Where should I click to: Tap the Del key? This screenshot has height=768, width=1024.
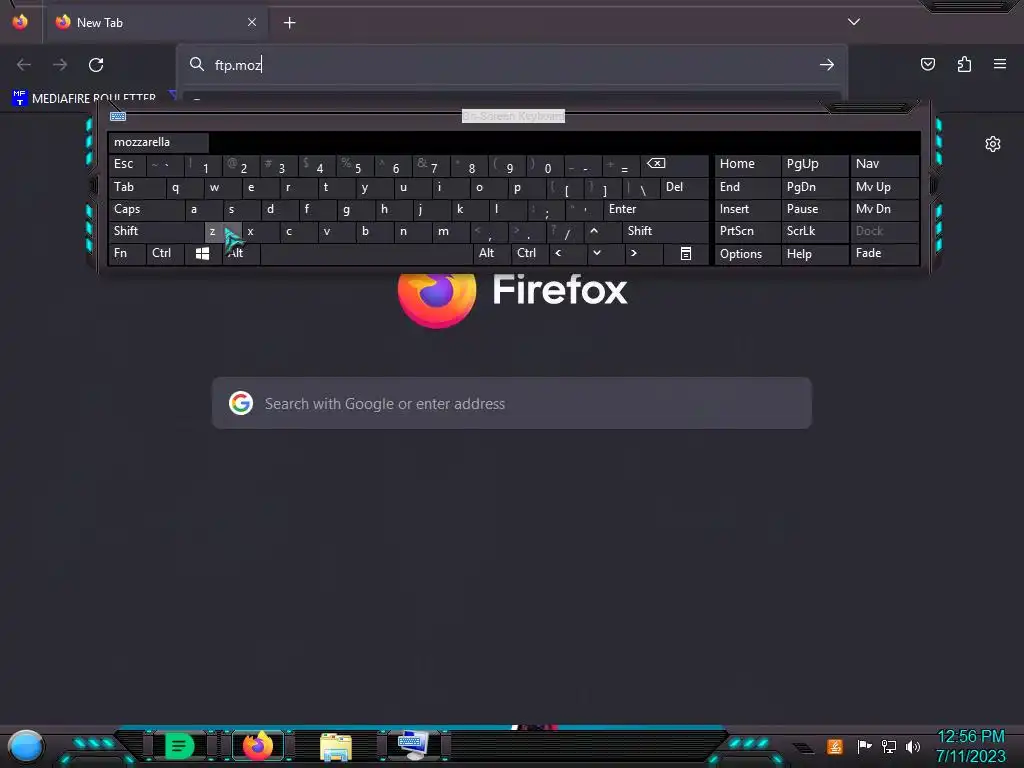684,187
